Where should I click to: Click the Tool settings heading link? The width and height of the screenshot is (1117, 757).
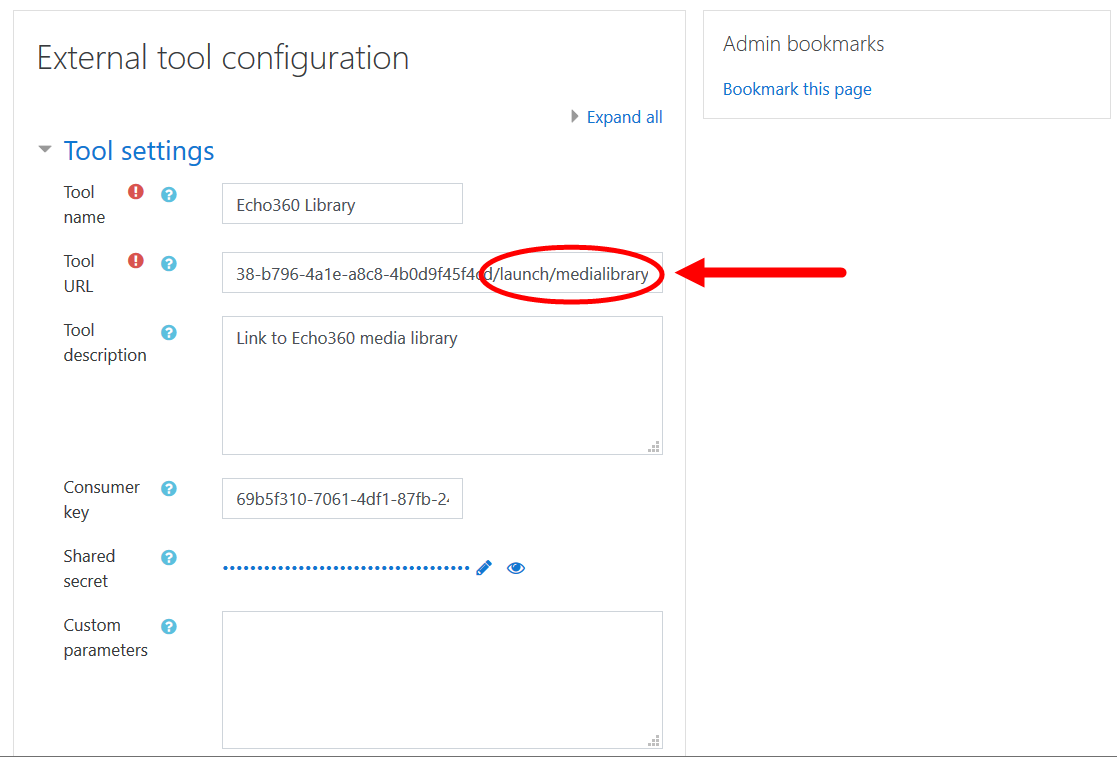(x=139, y=151)
